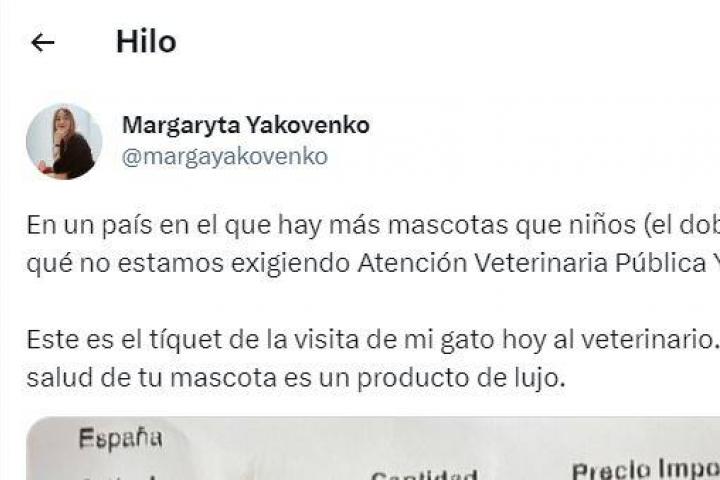Click the line starting 'qué no estamos exigiendo'

[x=373, y=263]
